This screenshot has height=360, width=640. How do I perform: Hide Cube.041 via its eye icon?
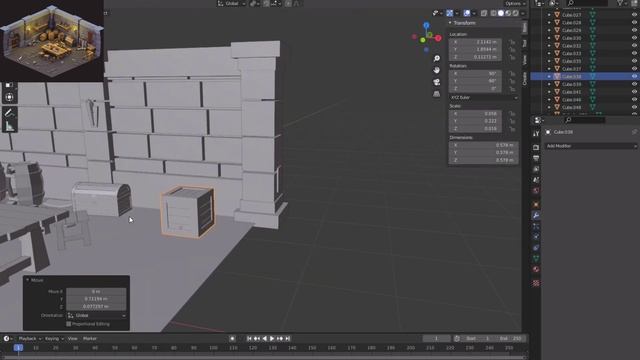634,92
